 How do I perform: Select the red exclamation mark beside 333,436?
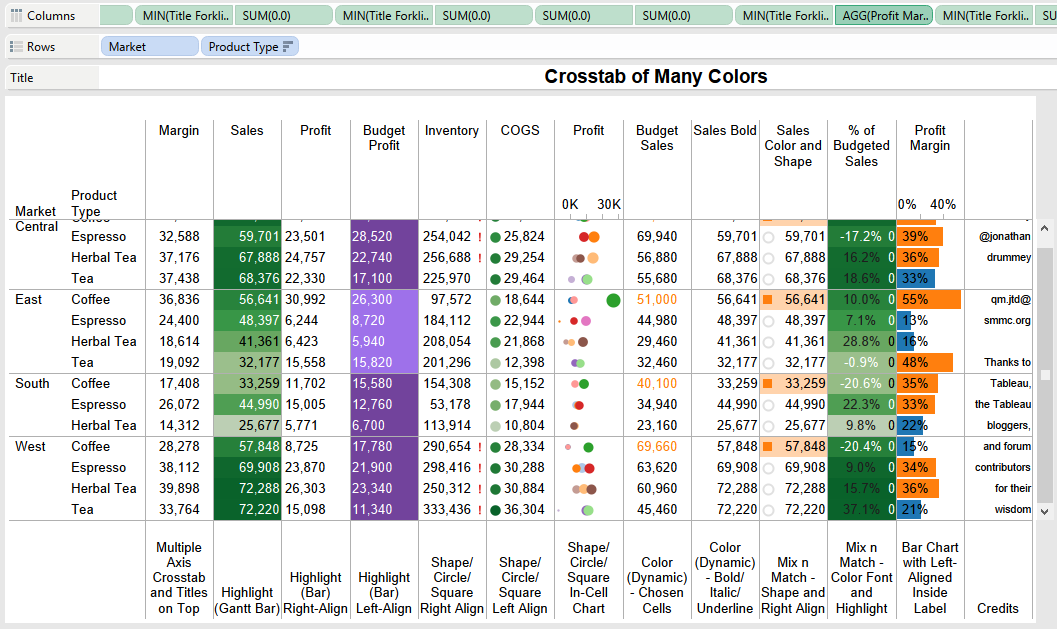(480, 509)
